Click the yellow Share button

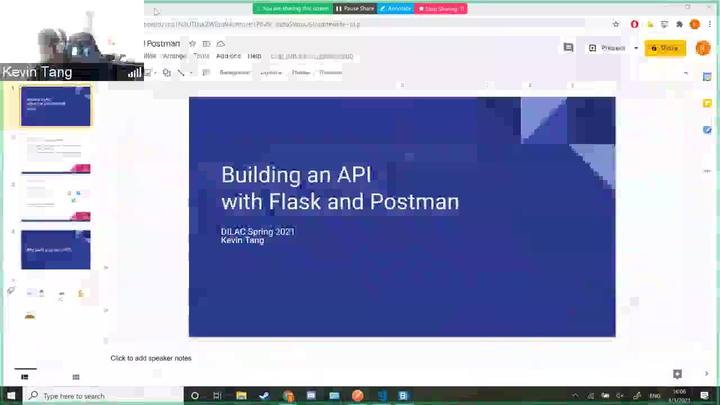(x=665, y=48)
